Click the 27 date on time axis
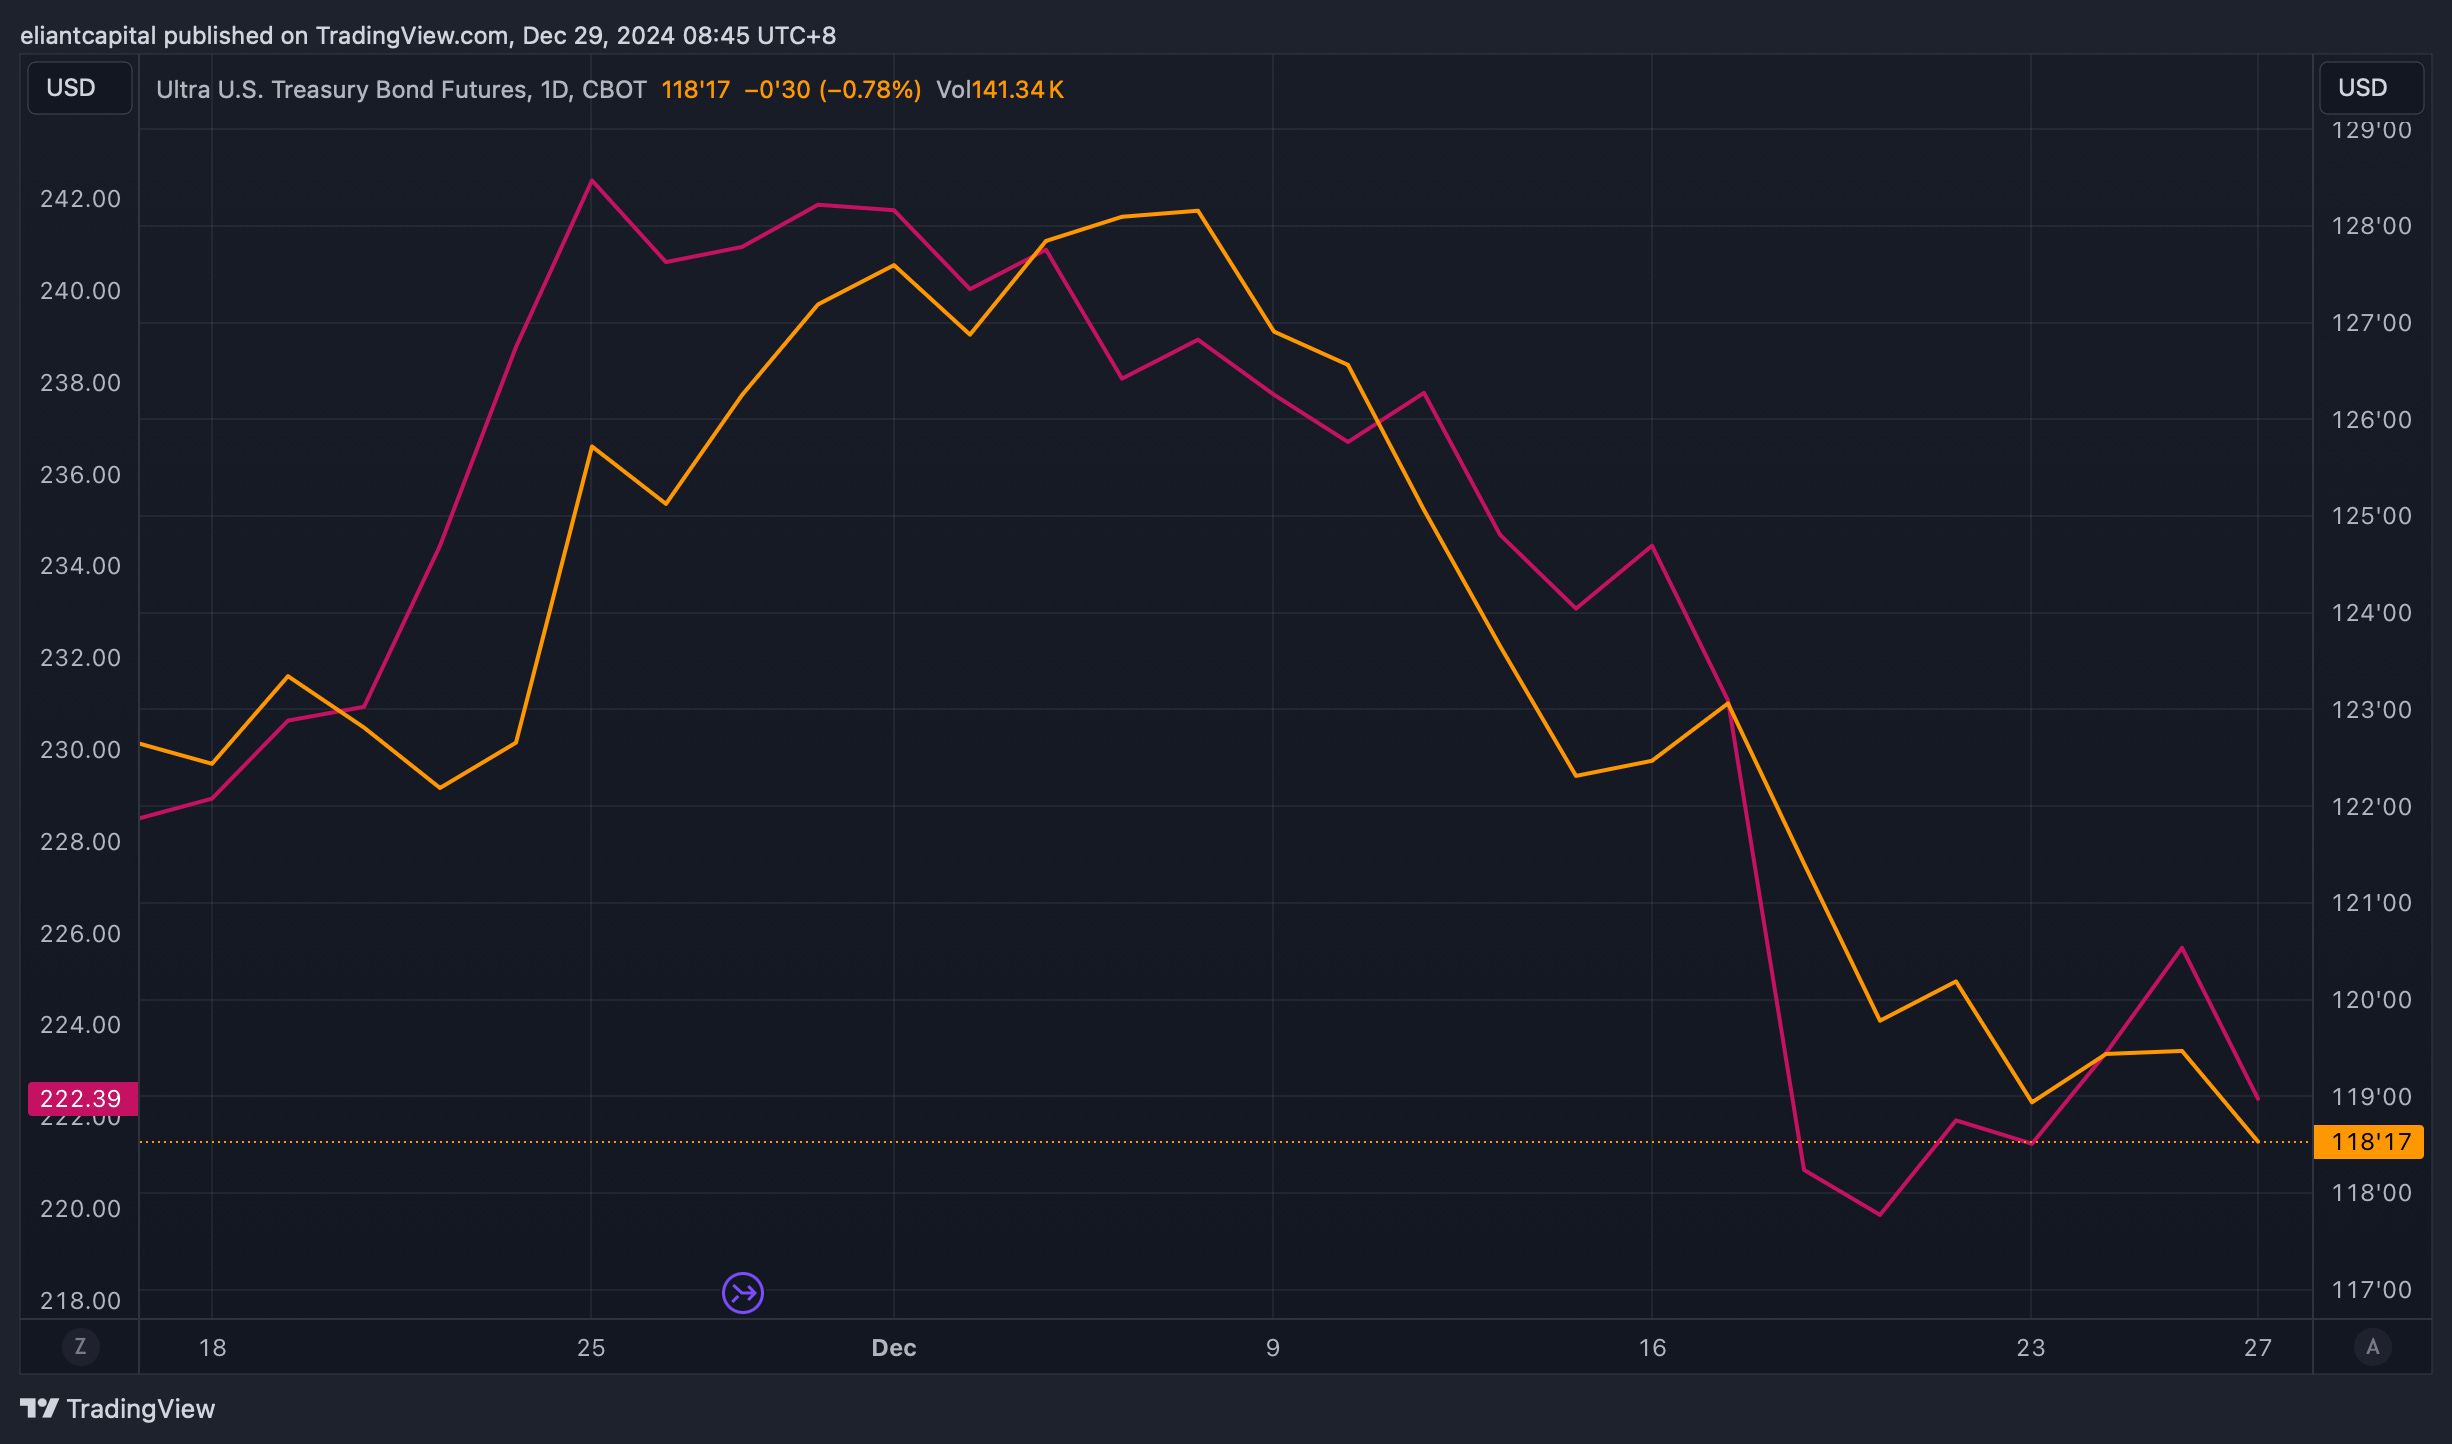 pyautogui.click(x=2257, y=1347)
